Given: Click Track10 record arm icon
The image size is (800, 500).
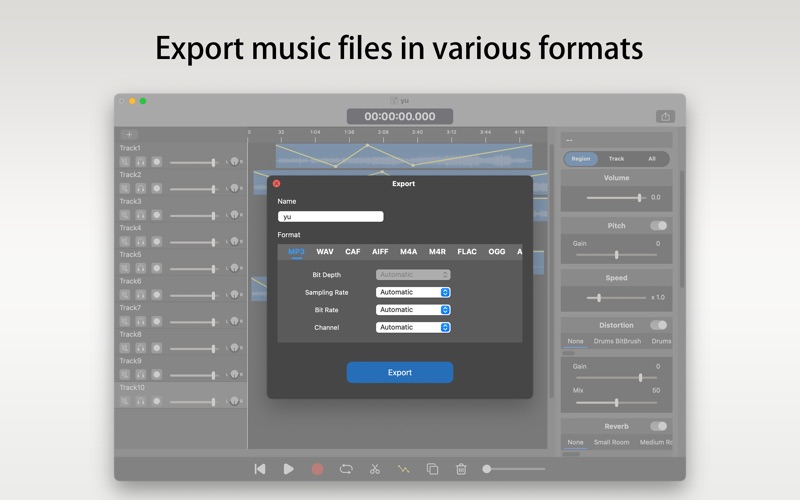Looking at the screenshot, I should pos(157,401).
